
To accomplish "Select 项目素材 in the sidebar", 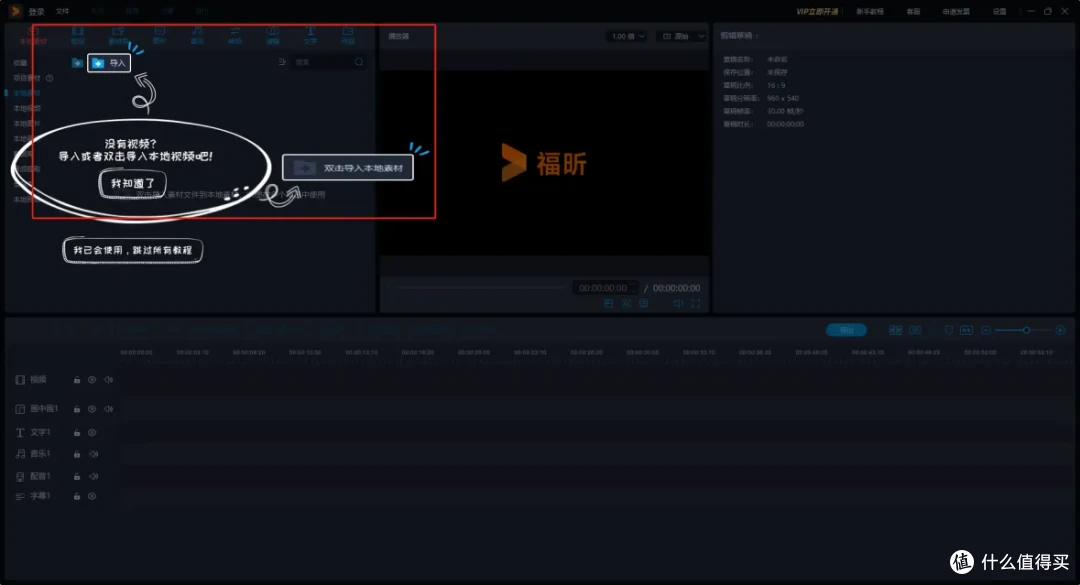I will (x=27, y=78).
